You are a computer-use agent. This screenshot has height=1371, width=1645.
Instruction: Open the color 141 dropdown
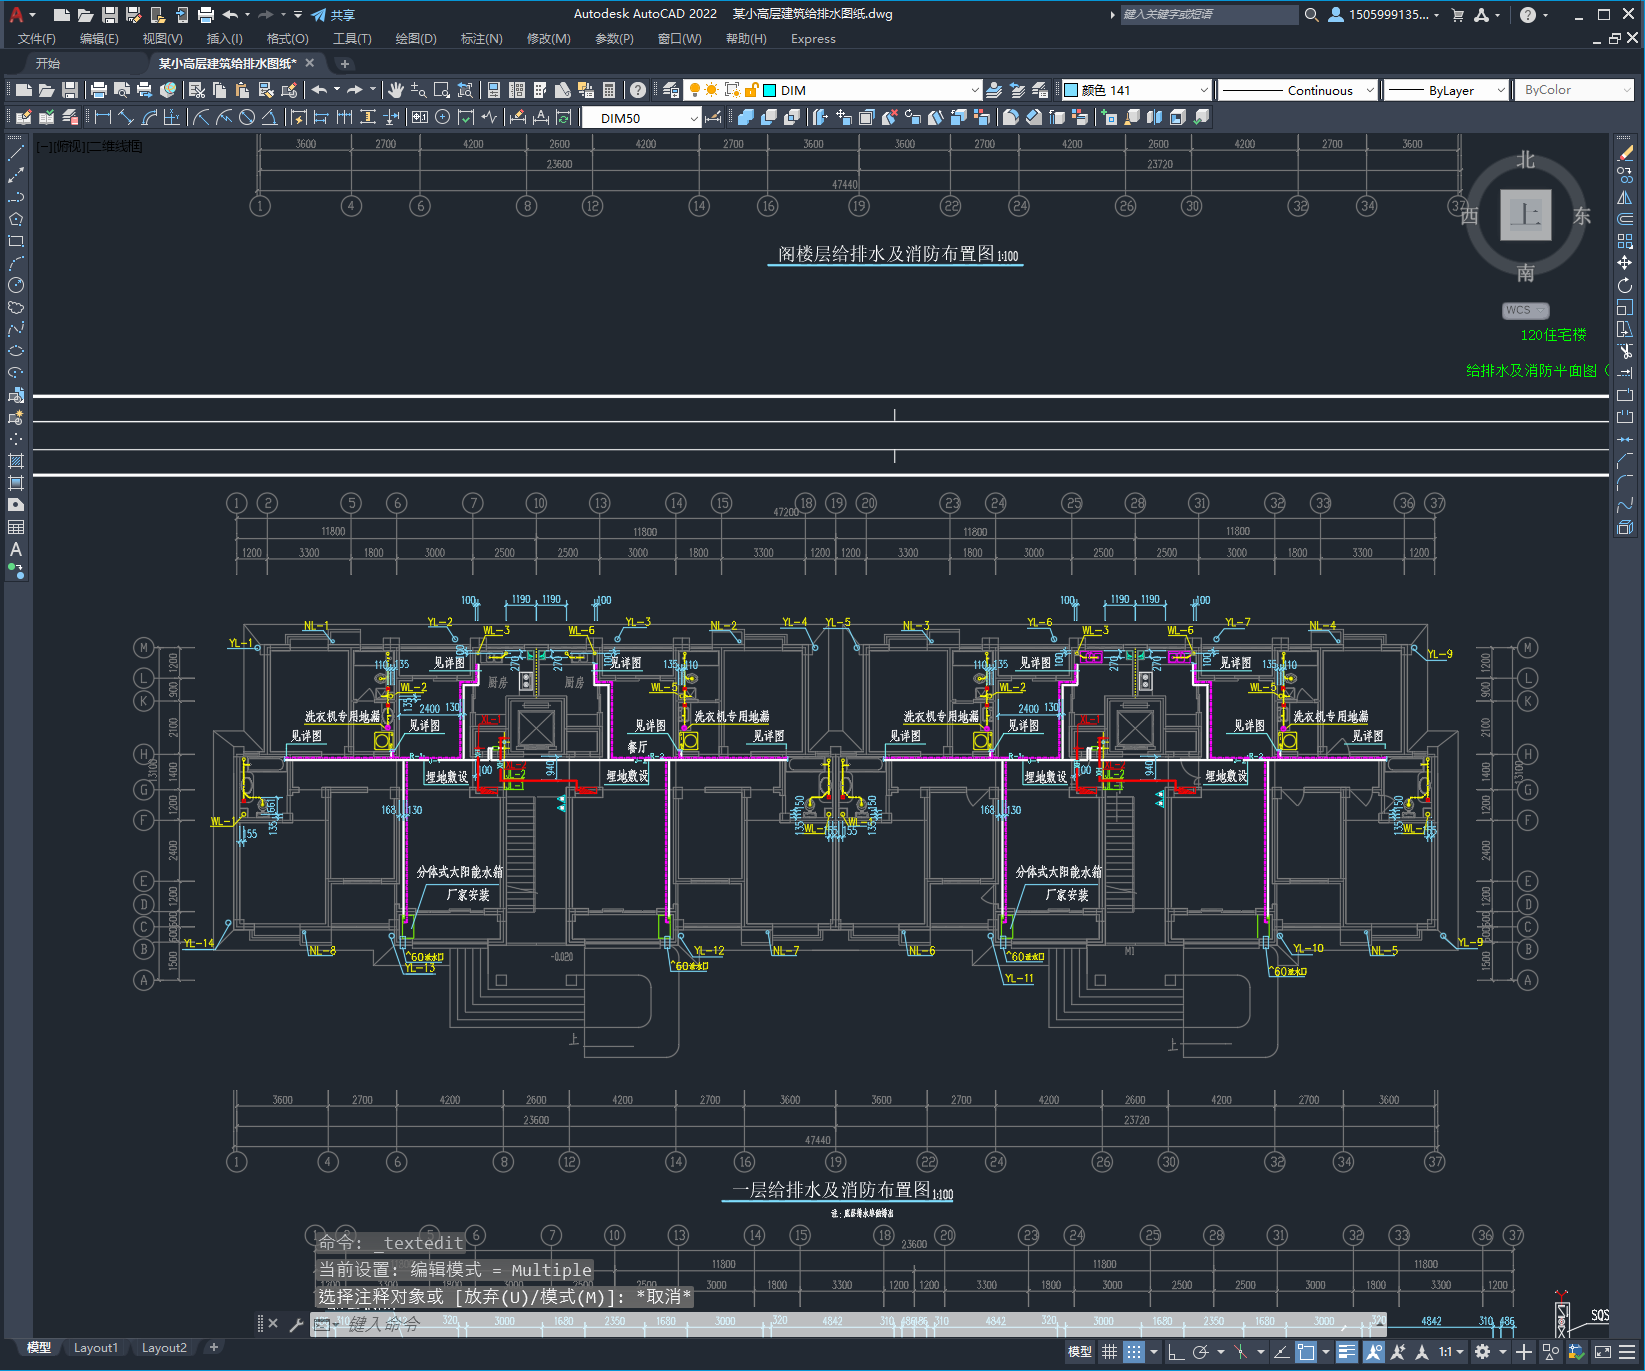(1203, 90)
